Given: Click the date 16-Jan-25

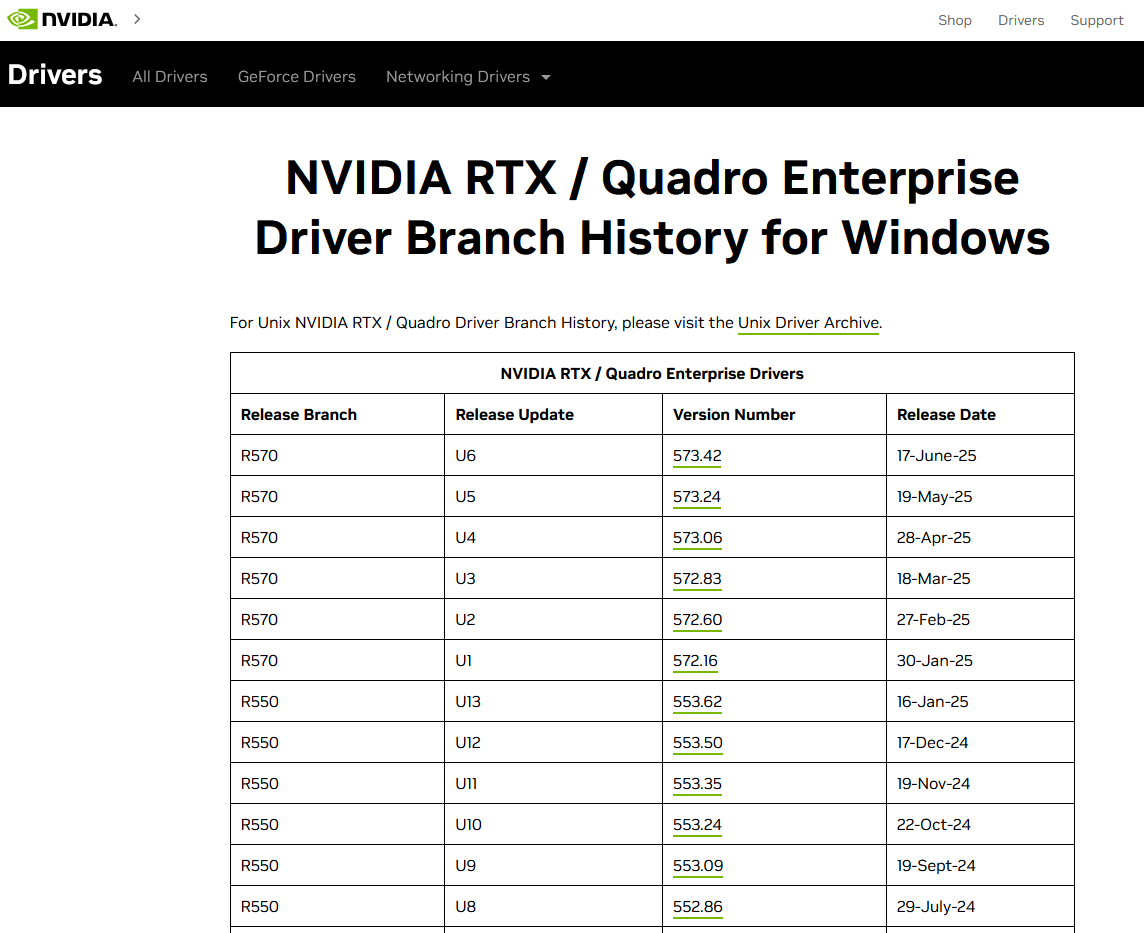Looking at the screenshot, I should click(932, 701).
